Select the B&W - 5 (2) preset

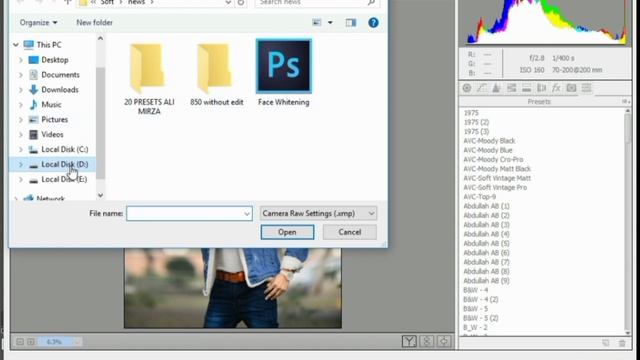pyautogui.click(x=480, y=318)
